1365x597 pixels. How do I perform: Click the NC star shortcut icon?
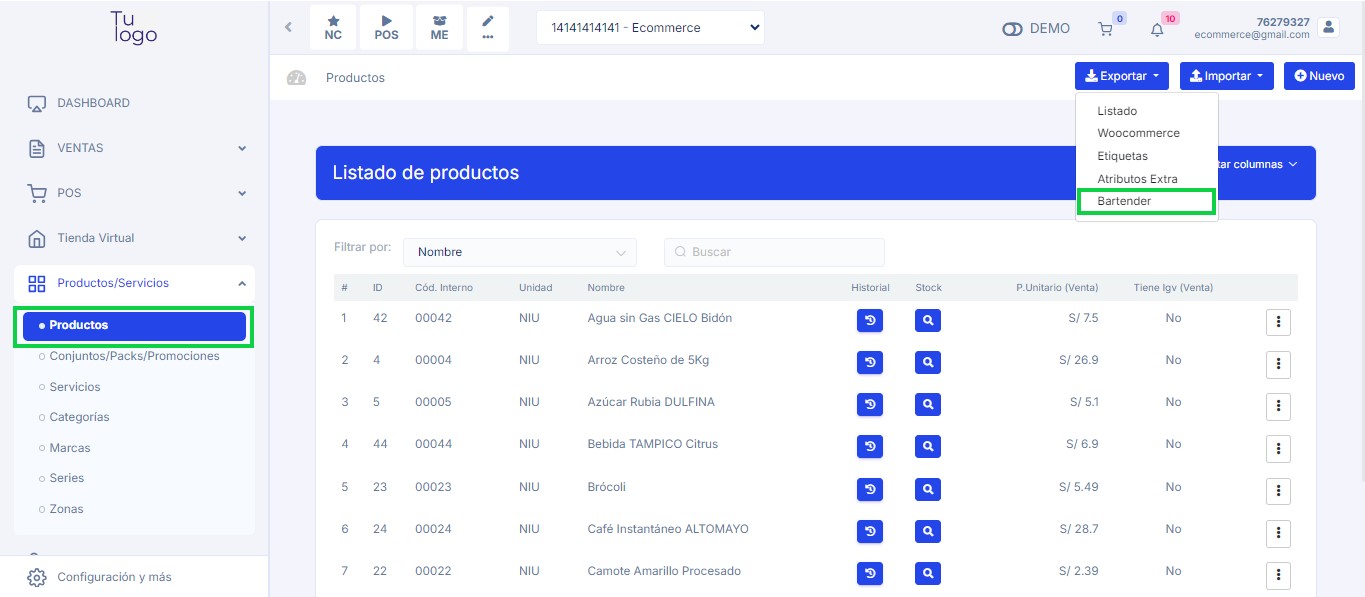click(333, 28)
